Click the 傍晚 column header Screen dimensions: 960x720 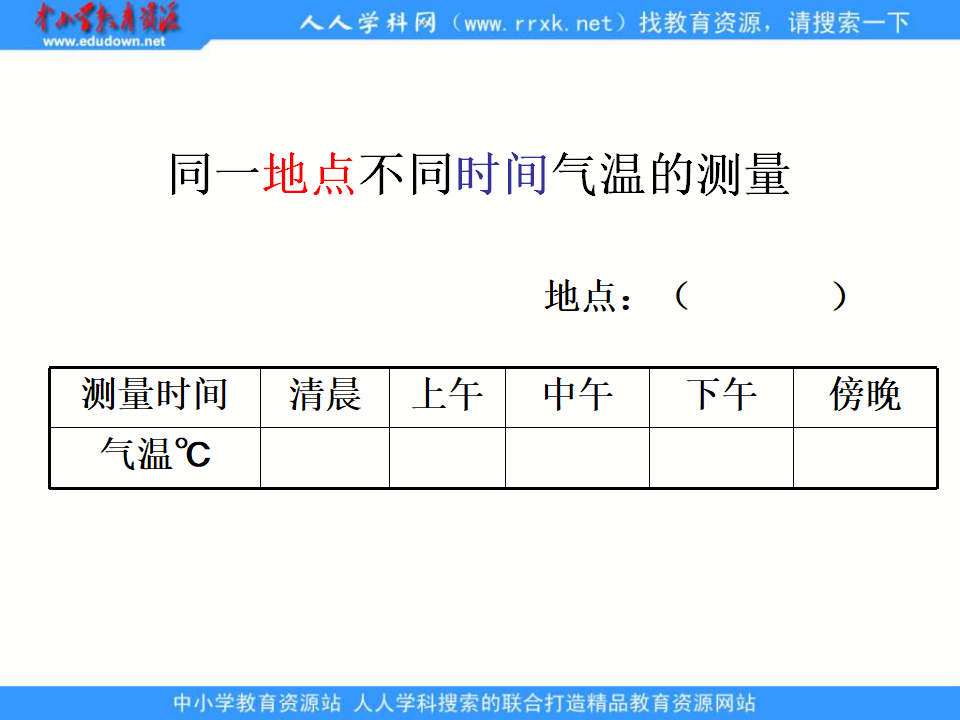865,397
